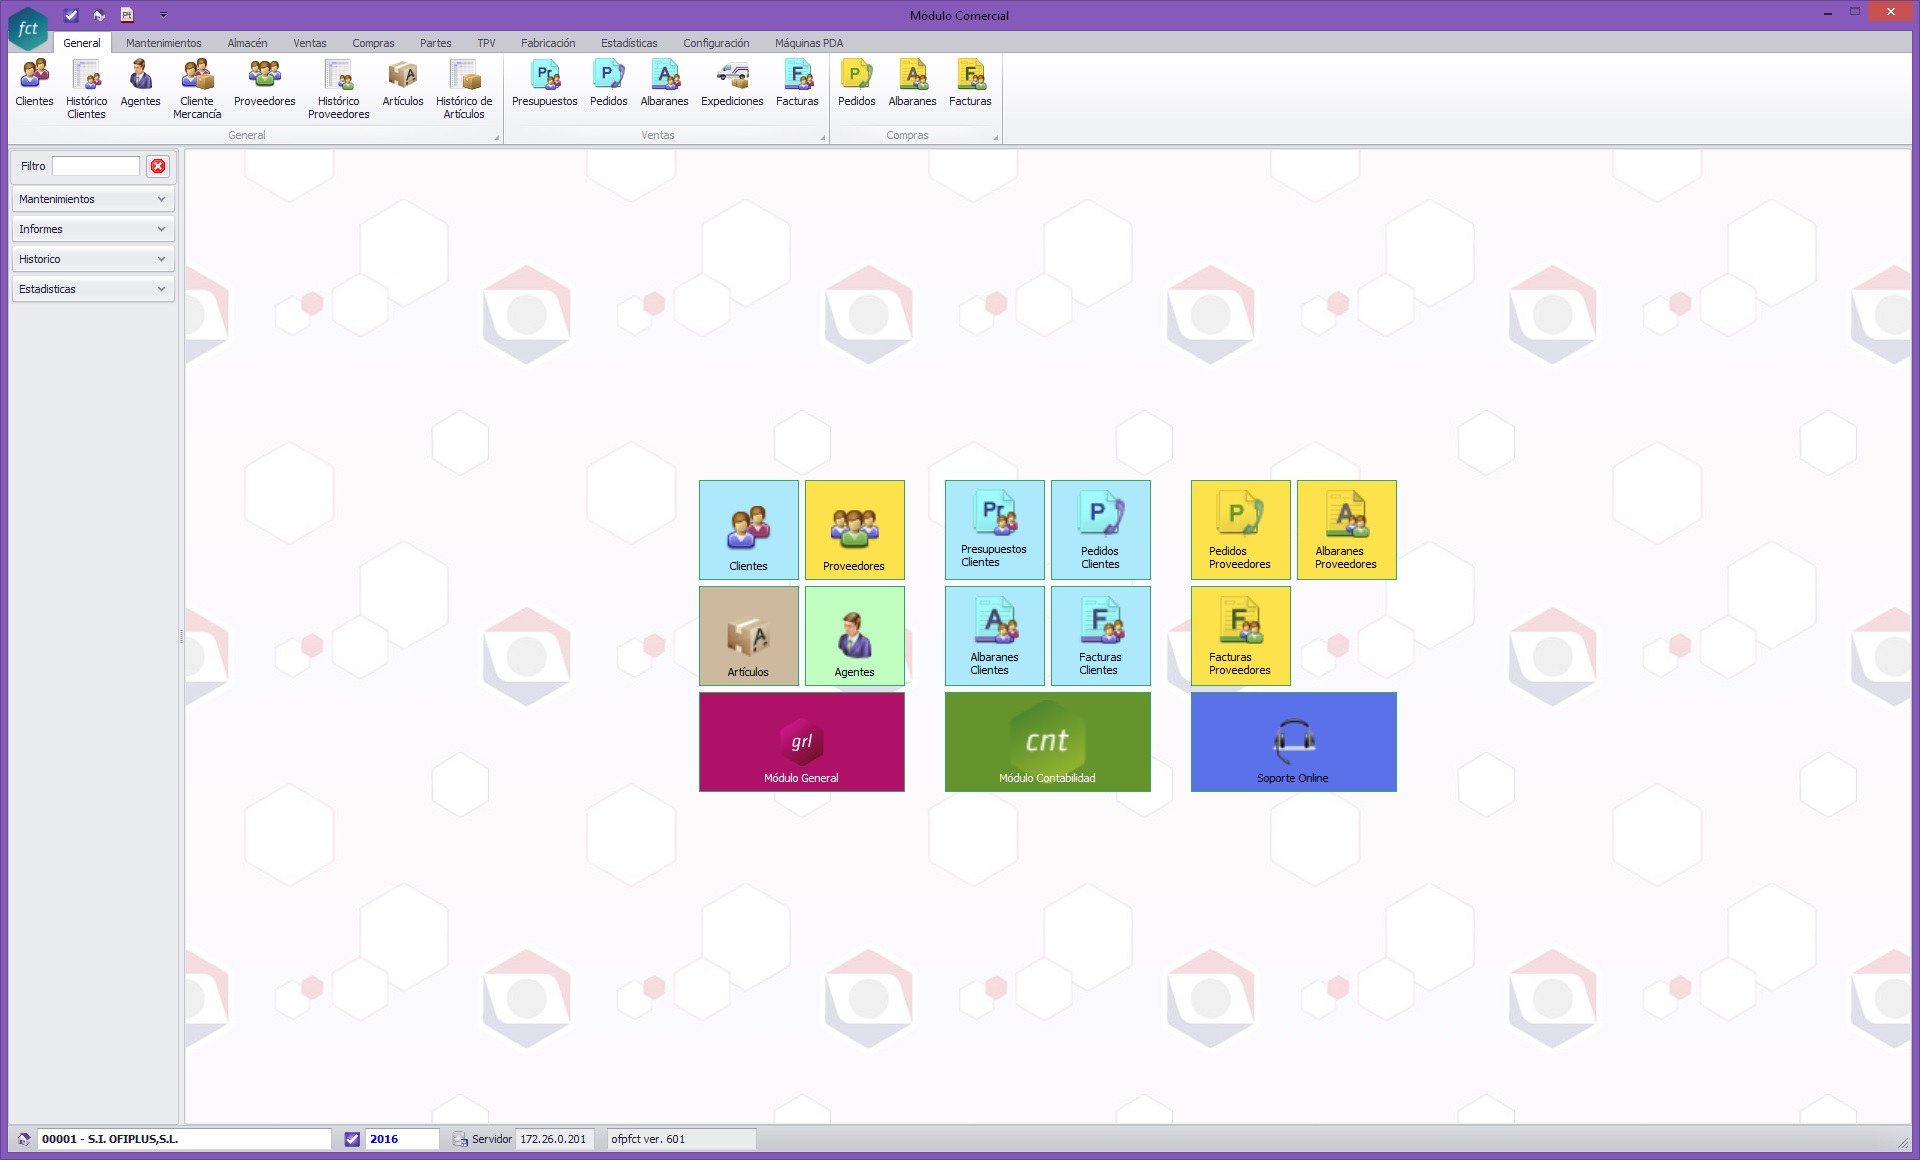The height and width of the screenshot is (1160, 1920).
Task: Click the Filtro text input field
Action: 96,166
